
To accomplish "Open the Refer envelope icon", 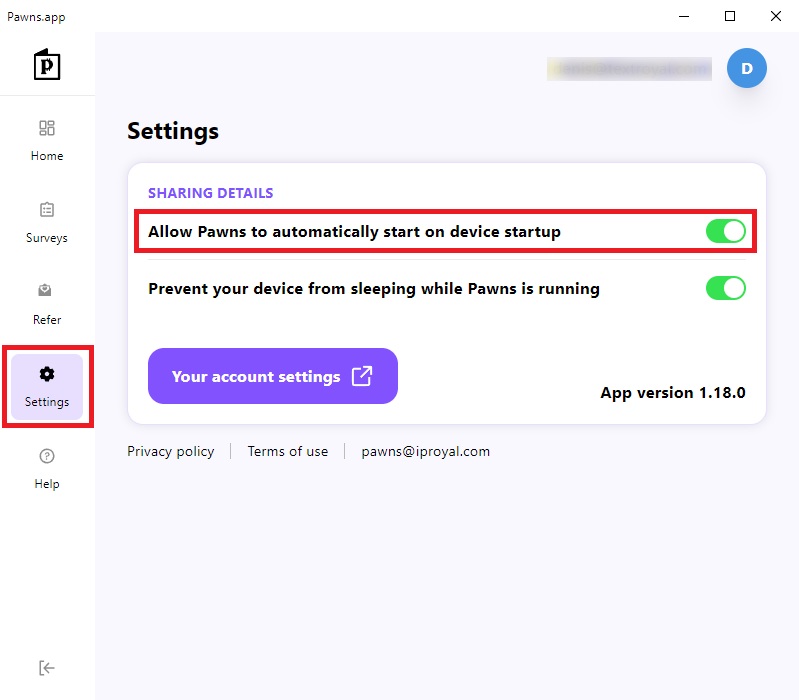I will point(45,290).
